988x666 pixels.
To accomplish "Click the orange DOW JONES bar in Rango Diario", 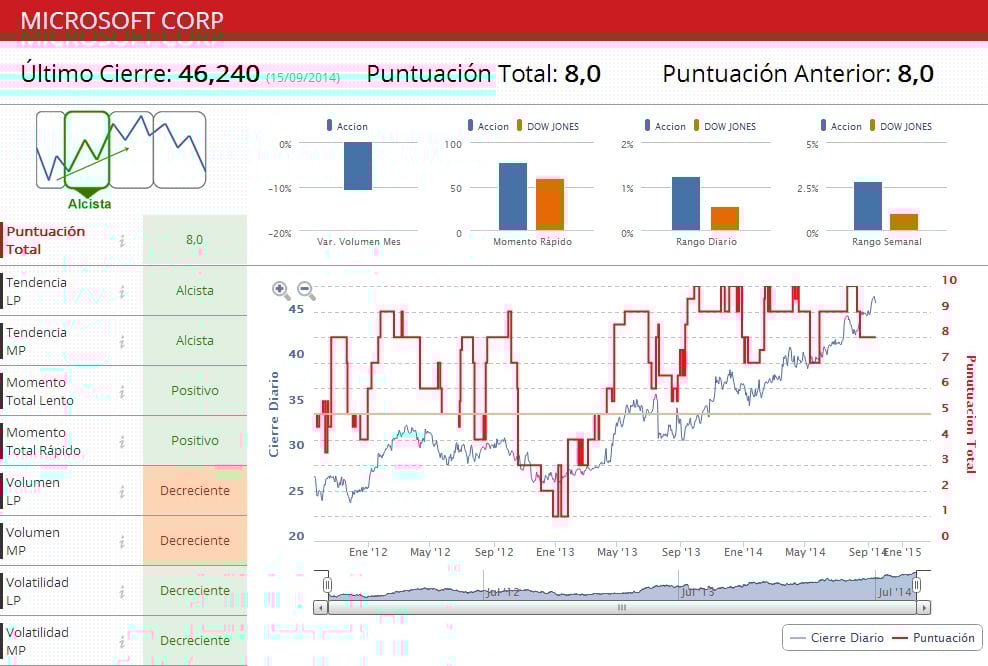I will coord(725,219).
